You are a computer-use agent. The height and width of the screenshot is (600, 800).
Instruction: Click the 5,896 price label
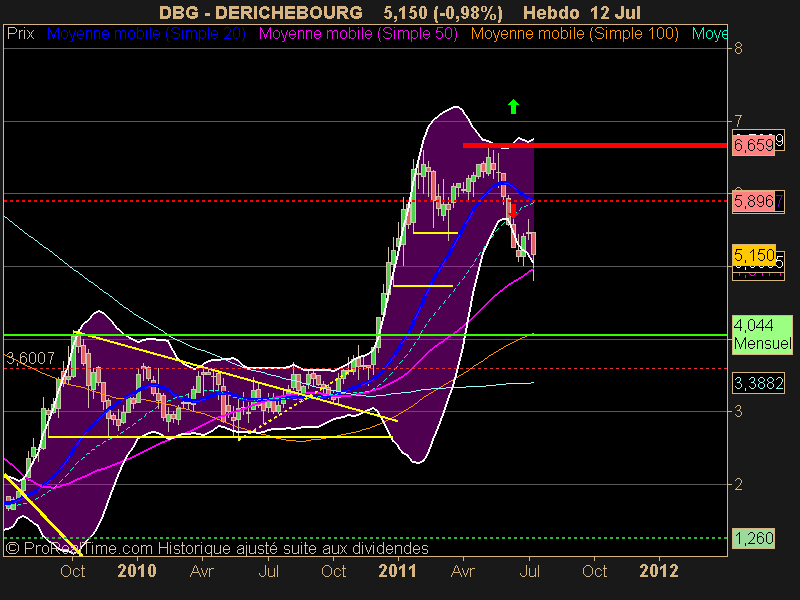(753, 201)
